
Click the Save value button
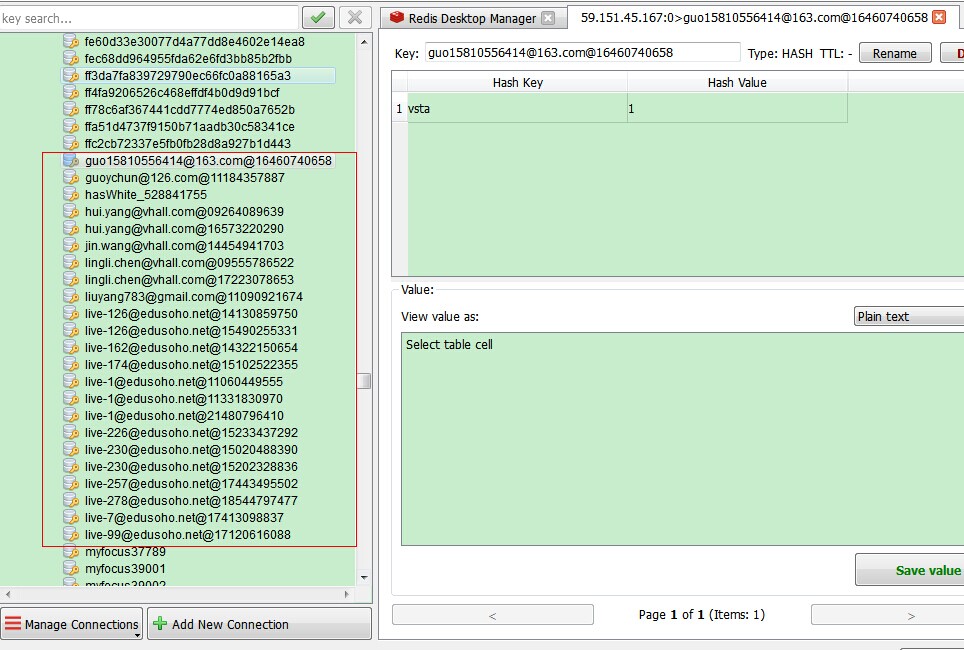pyautogui.click(x=911, y=570)
